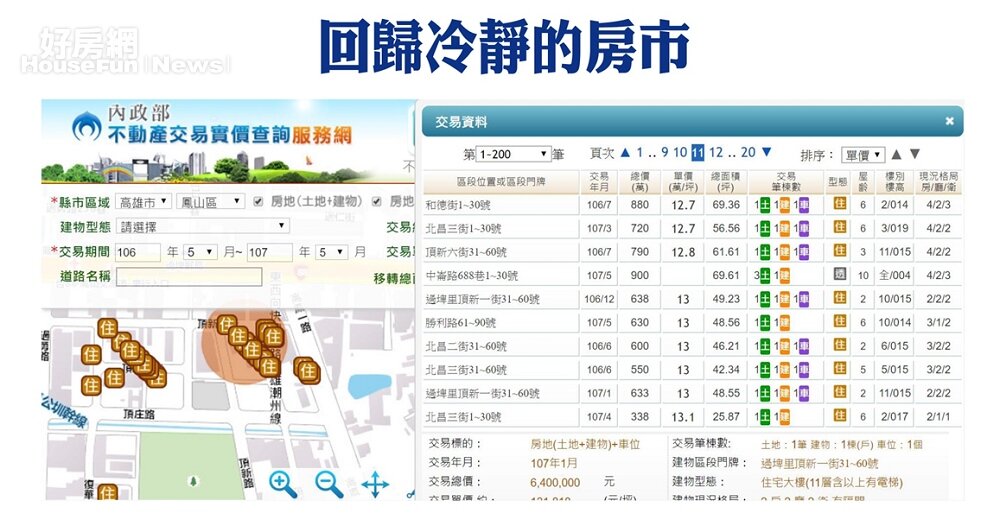
Task: Open the start month dropdown showing 5
Action: pyautogui.click(x=200, y=252)
